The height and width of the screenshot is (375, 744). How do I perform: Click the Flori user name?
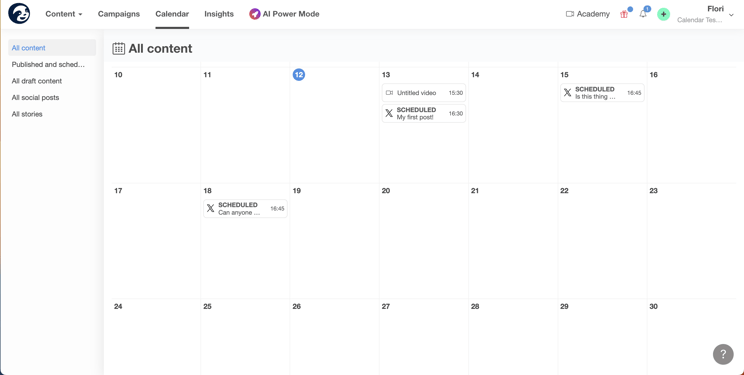tap(715, 9)
